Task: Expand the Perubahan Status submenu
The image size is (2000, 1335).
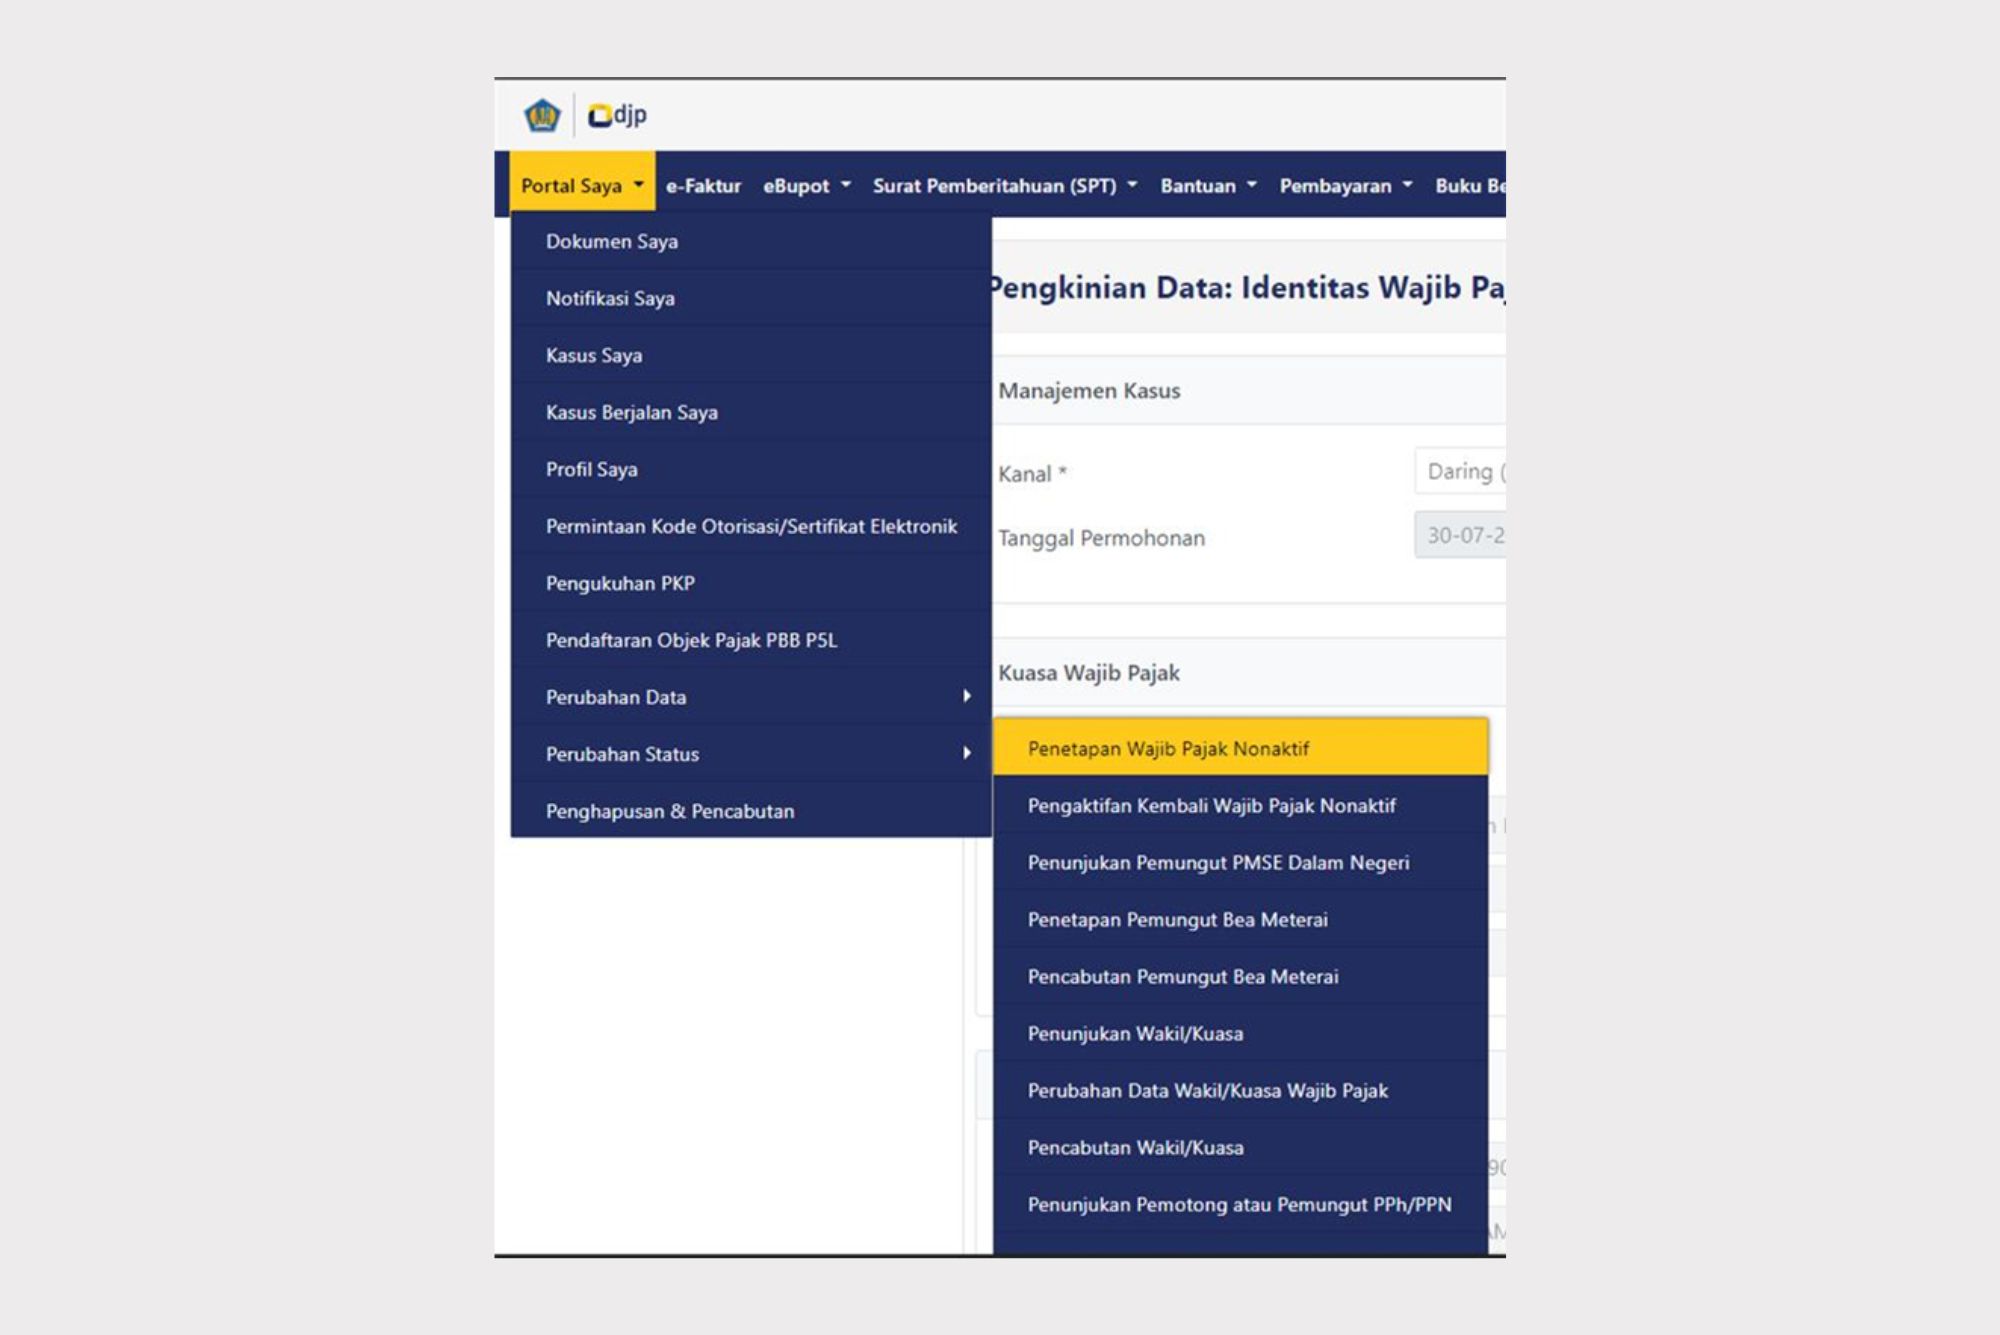Action: pyautogui.click(x=751, y=754)
